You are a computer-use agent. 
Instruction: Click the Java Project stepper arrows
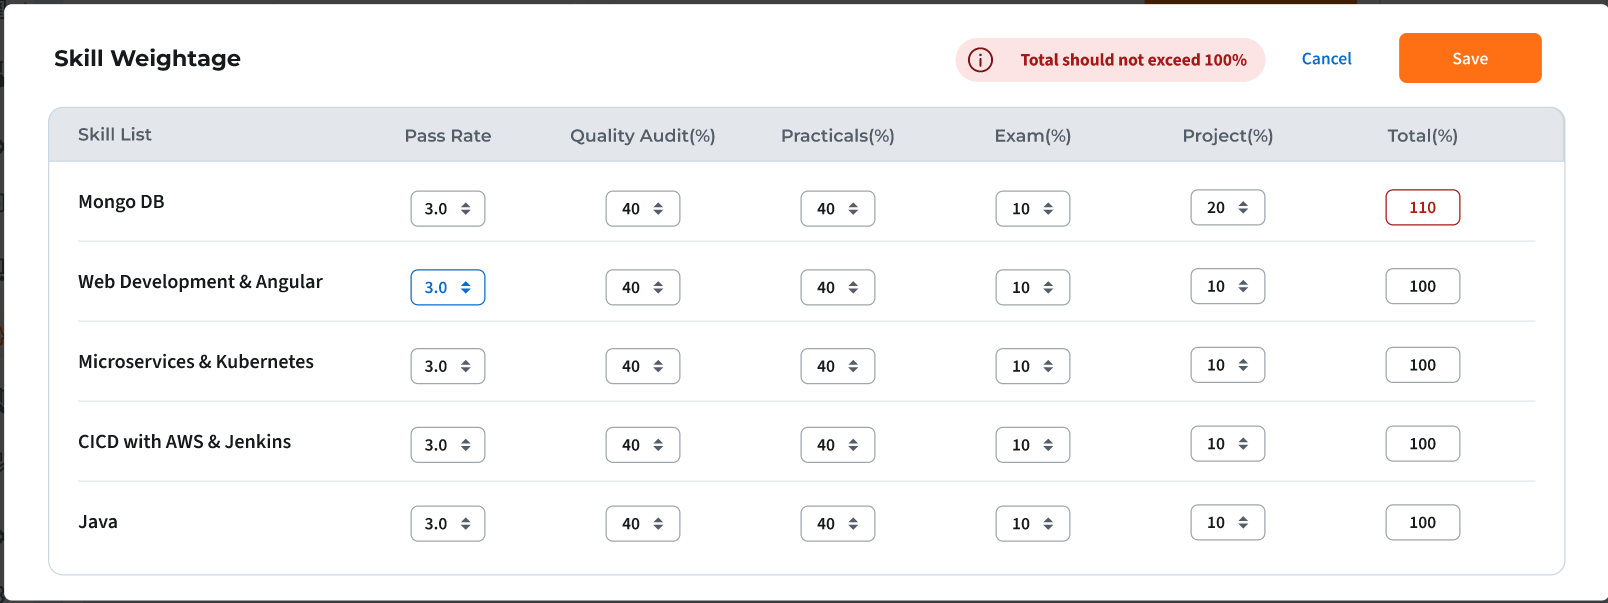(x=1243, y=522)
